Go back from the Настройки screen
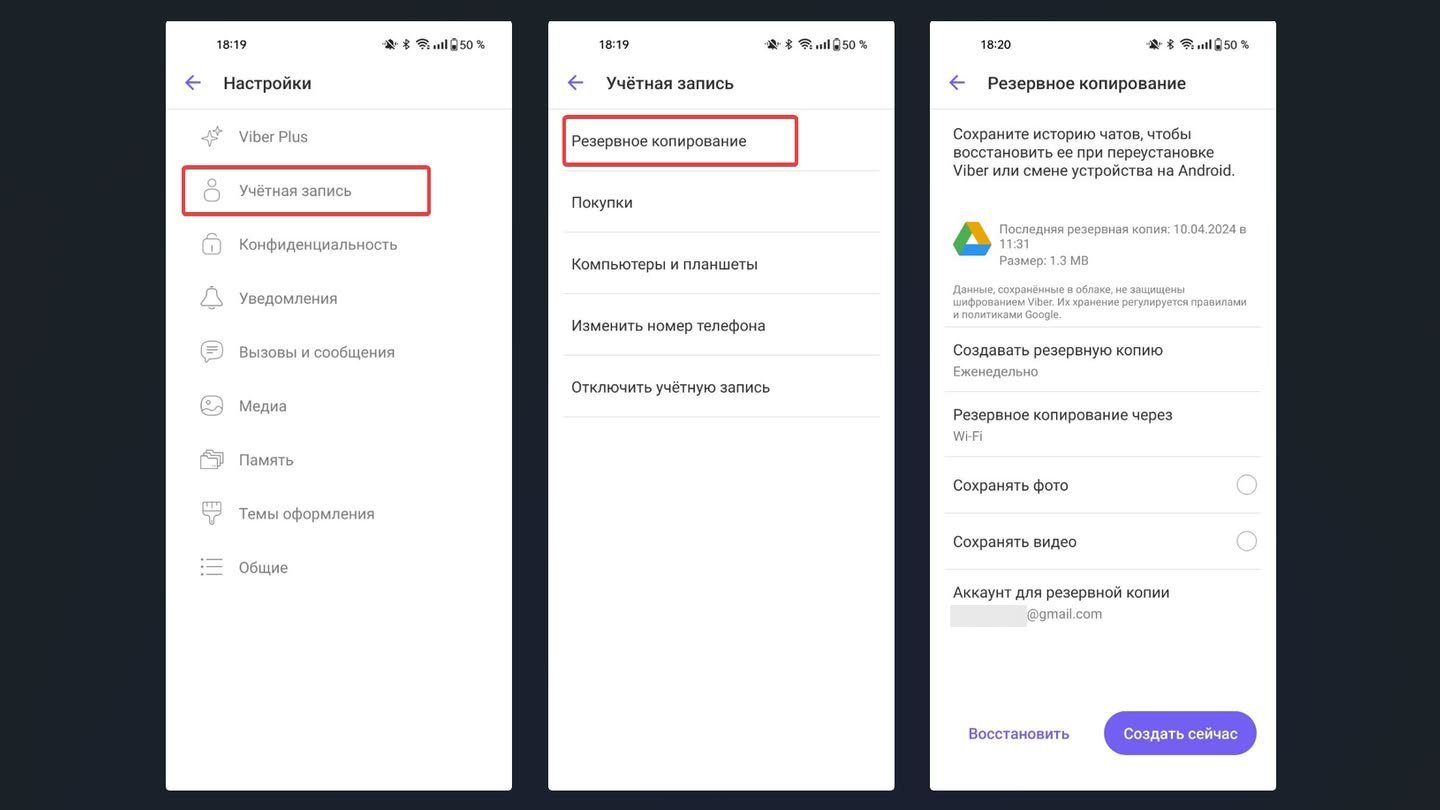This screenshot has height=810, width=1440. pos(193,83)
